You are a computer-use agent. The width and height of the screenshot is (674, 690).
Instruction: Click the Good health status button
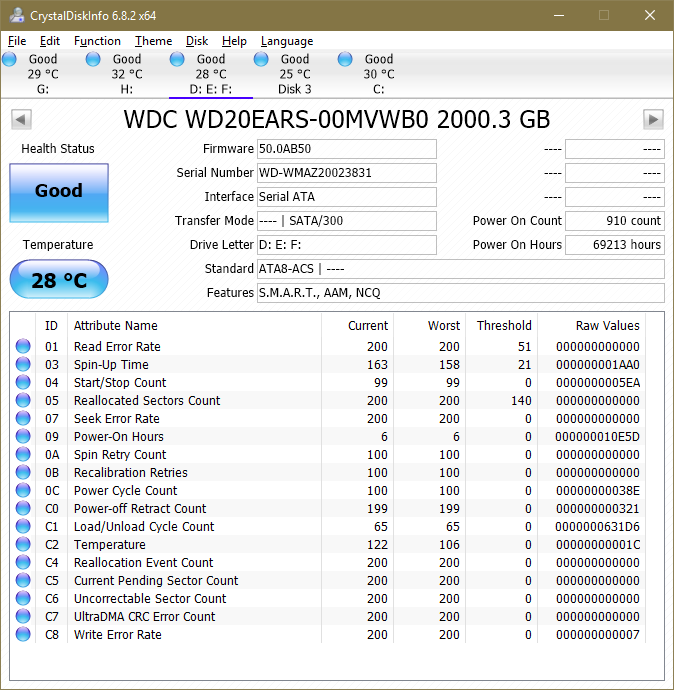tap(59, 193)
